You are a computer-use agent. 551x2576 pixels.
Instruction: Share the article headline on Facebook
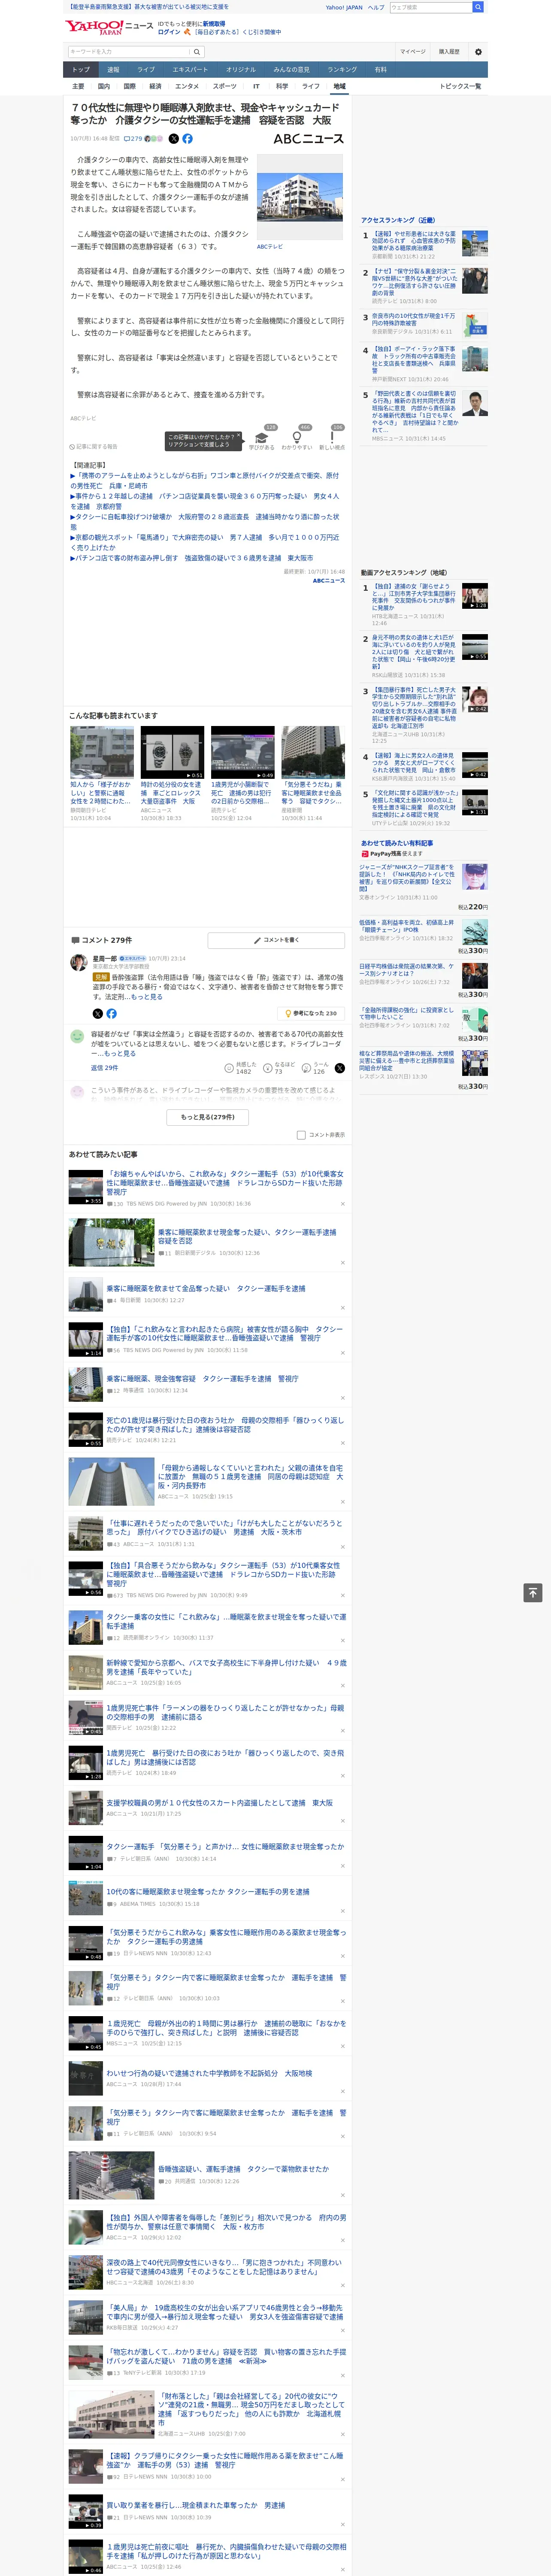(187, 139)
